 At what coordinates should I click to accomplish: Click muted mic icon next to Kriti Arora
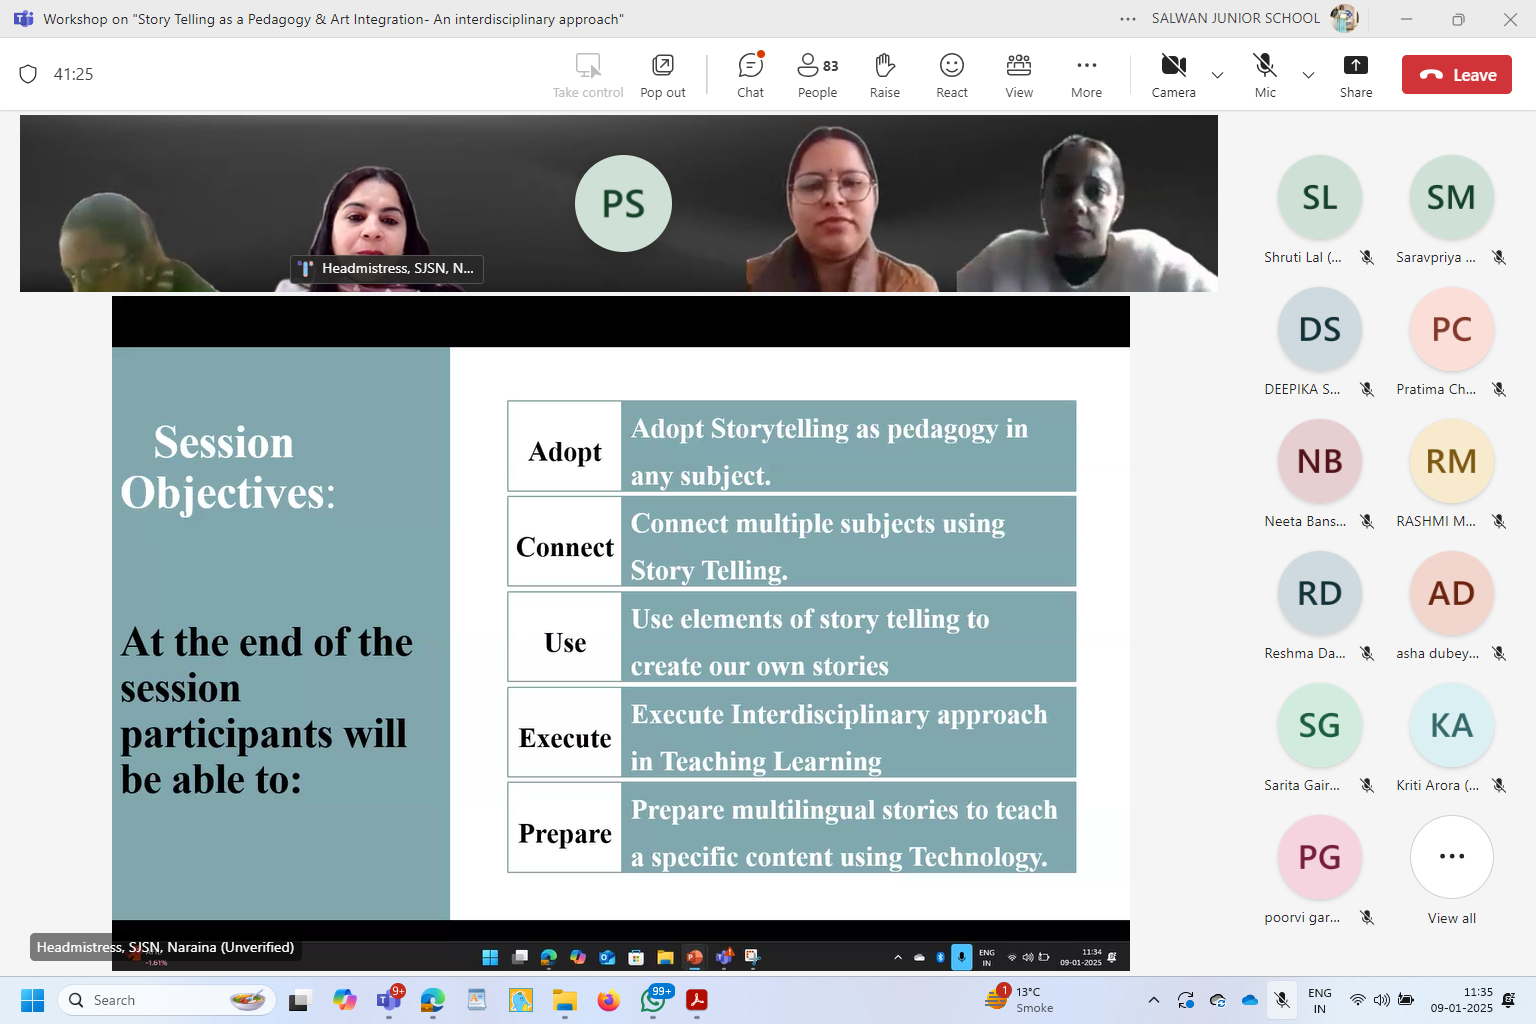[1499, 785]
